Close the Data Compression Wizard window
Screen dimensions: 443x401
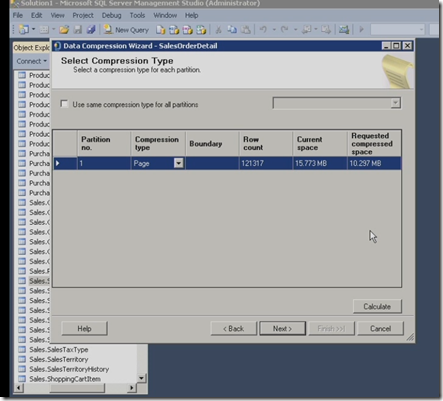point(407,46)
